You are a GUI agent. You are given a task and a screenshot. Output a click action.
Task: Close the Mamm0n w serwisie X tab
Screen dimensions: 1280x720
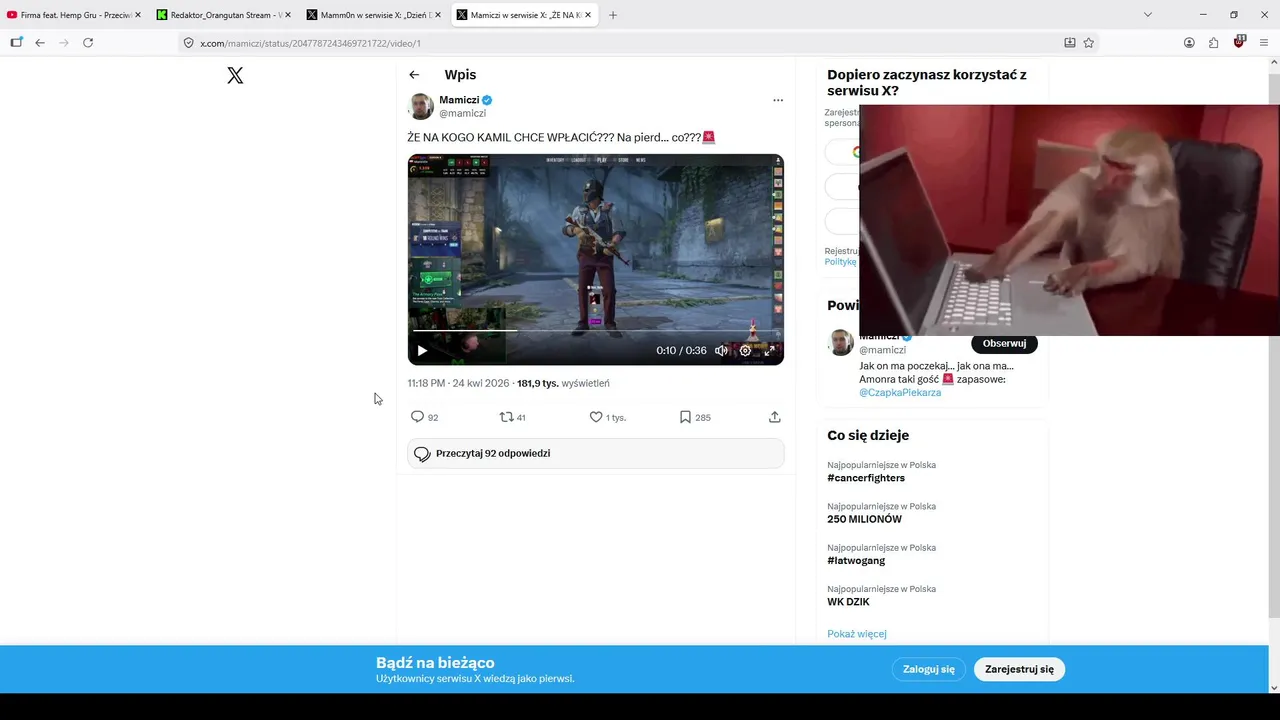(437, 15)
